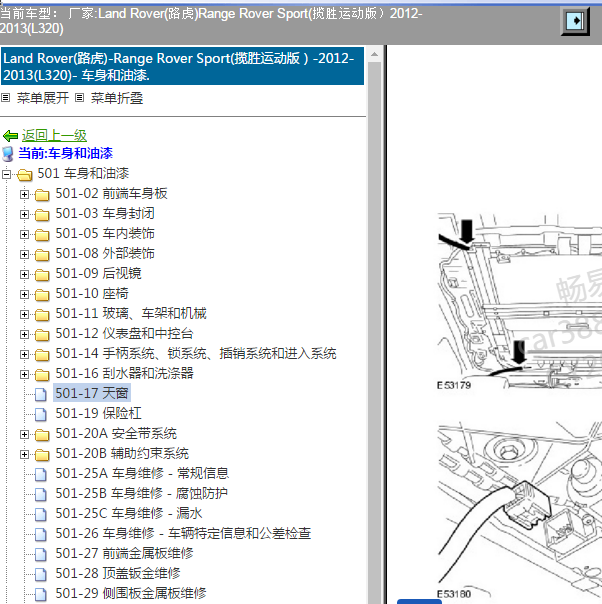Image resolution: width=602 pixels, height=604 pixels.
Task: Open 501-25B 车身维修 - 腐蚀防护
Action: pos(141,493)
